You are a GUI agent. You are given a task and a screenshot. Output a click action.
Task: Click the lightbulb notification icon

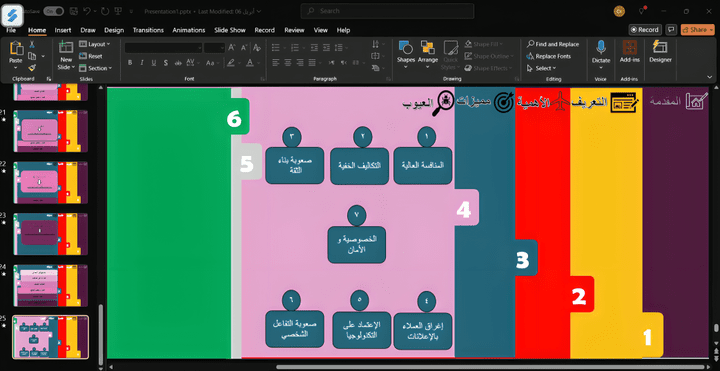[642, 11]
